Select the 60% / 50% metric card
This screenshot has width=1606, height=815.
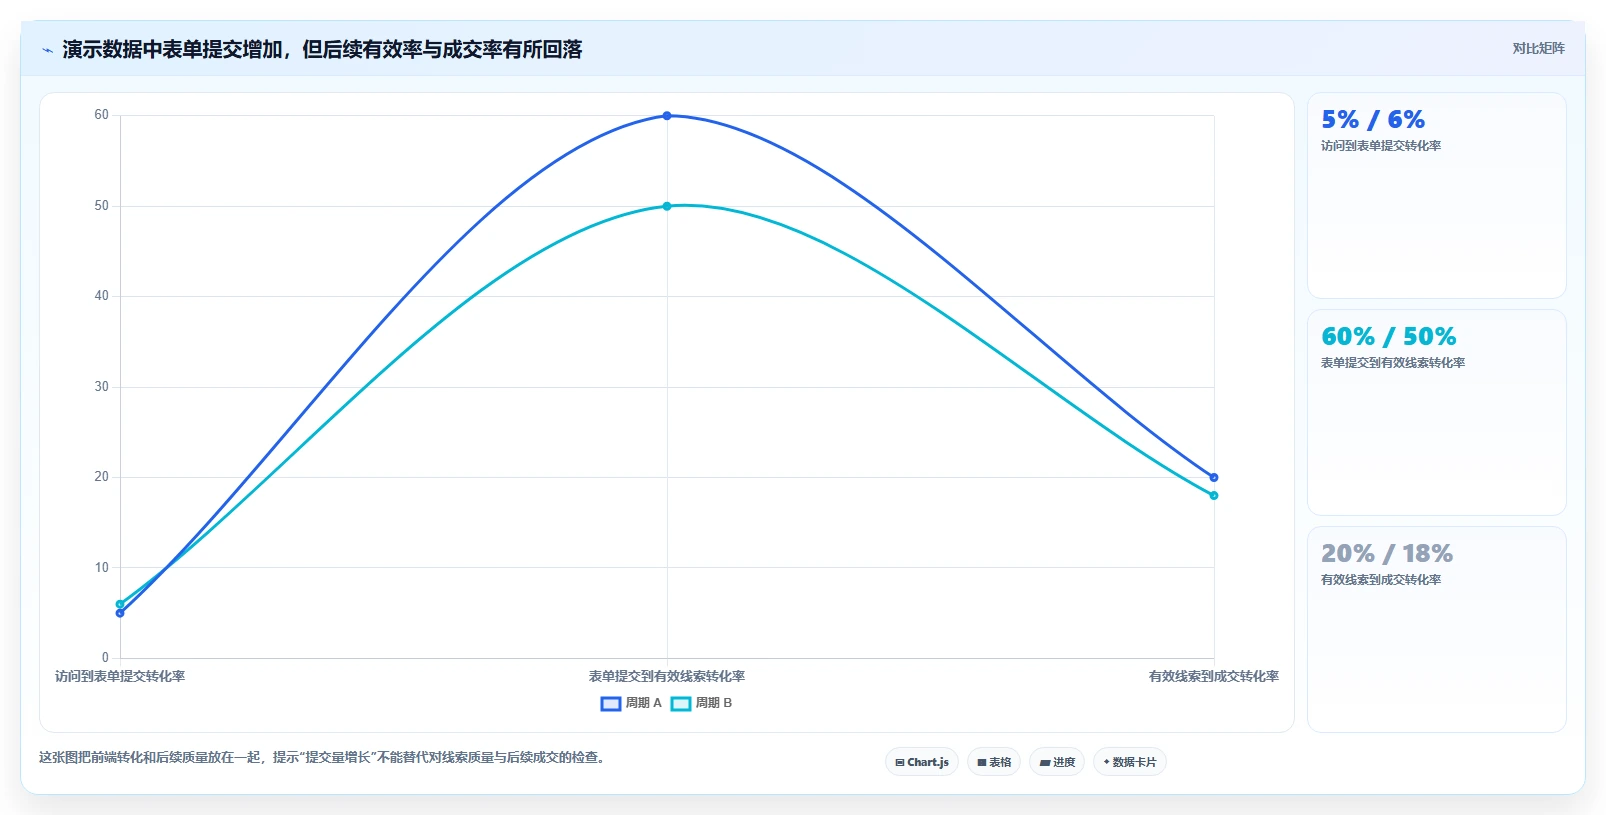click(x=1436, y=412)
